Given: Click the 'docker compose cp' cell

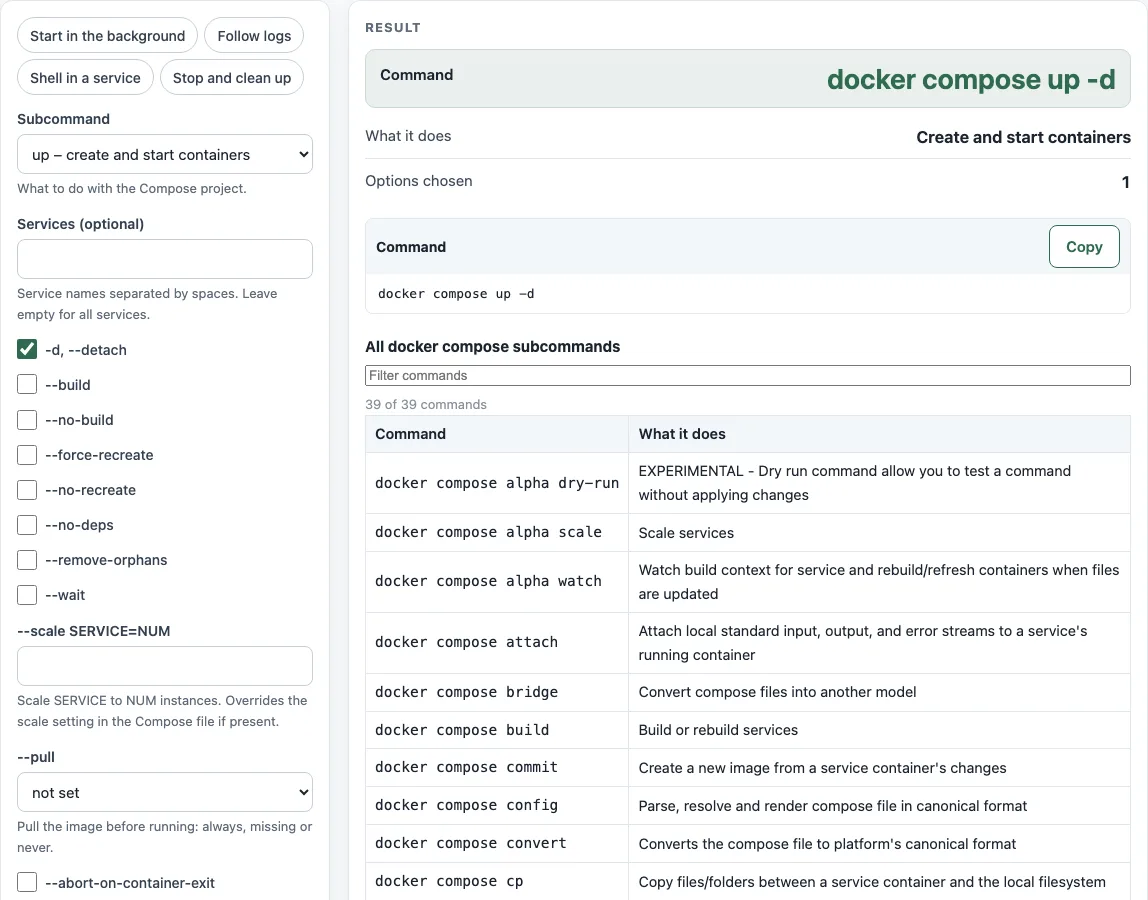Looking at the screenshot, I should coord(496,881).
